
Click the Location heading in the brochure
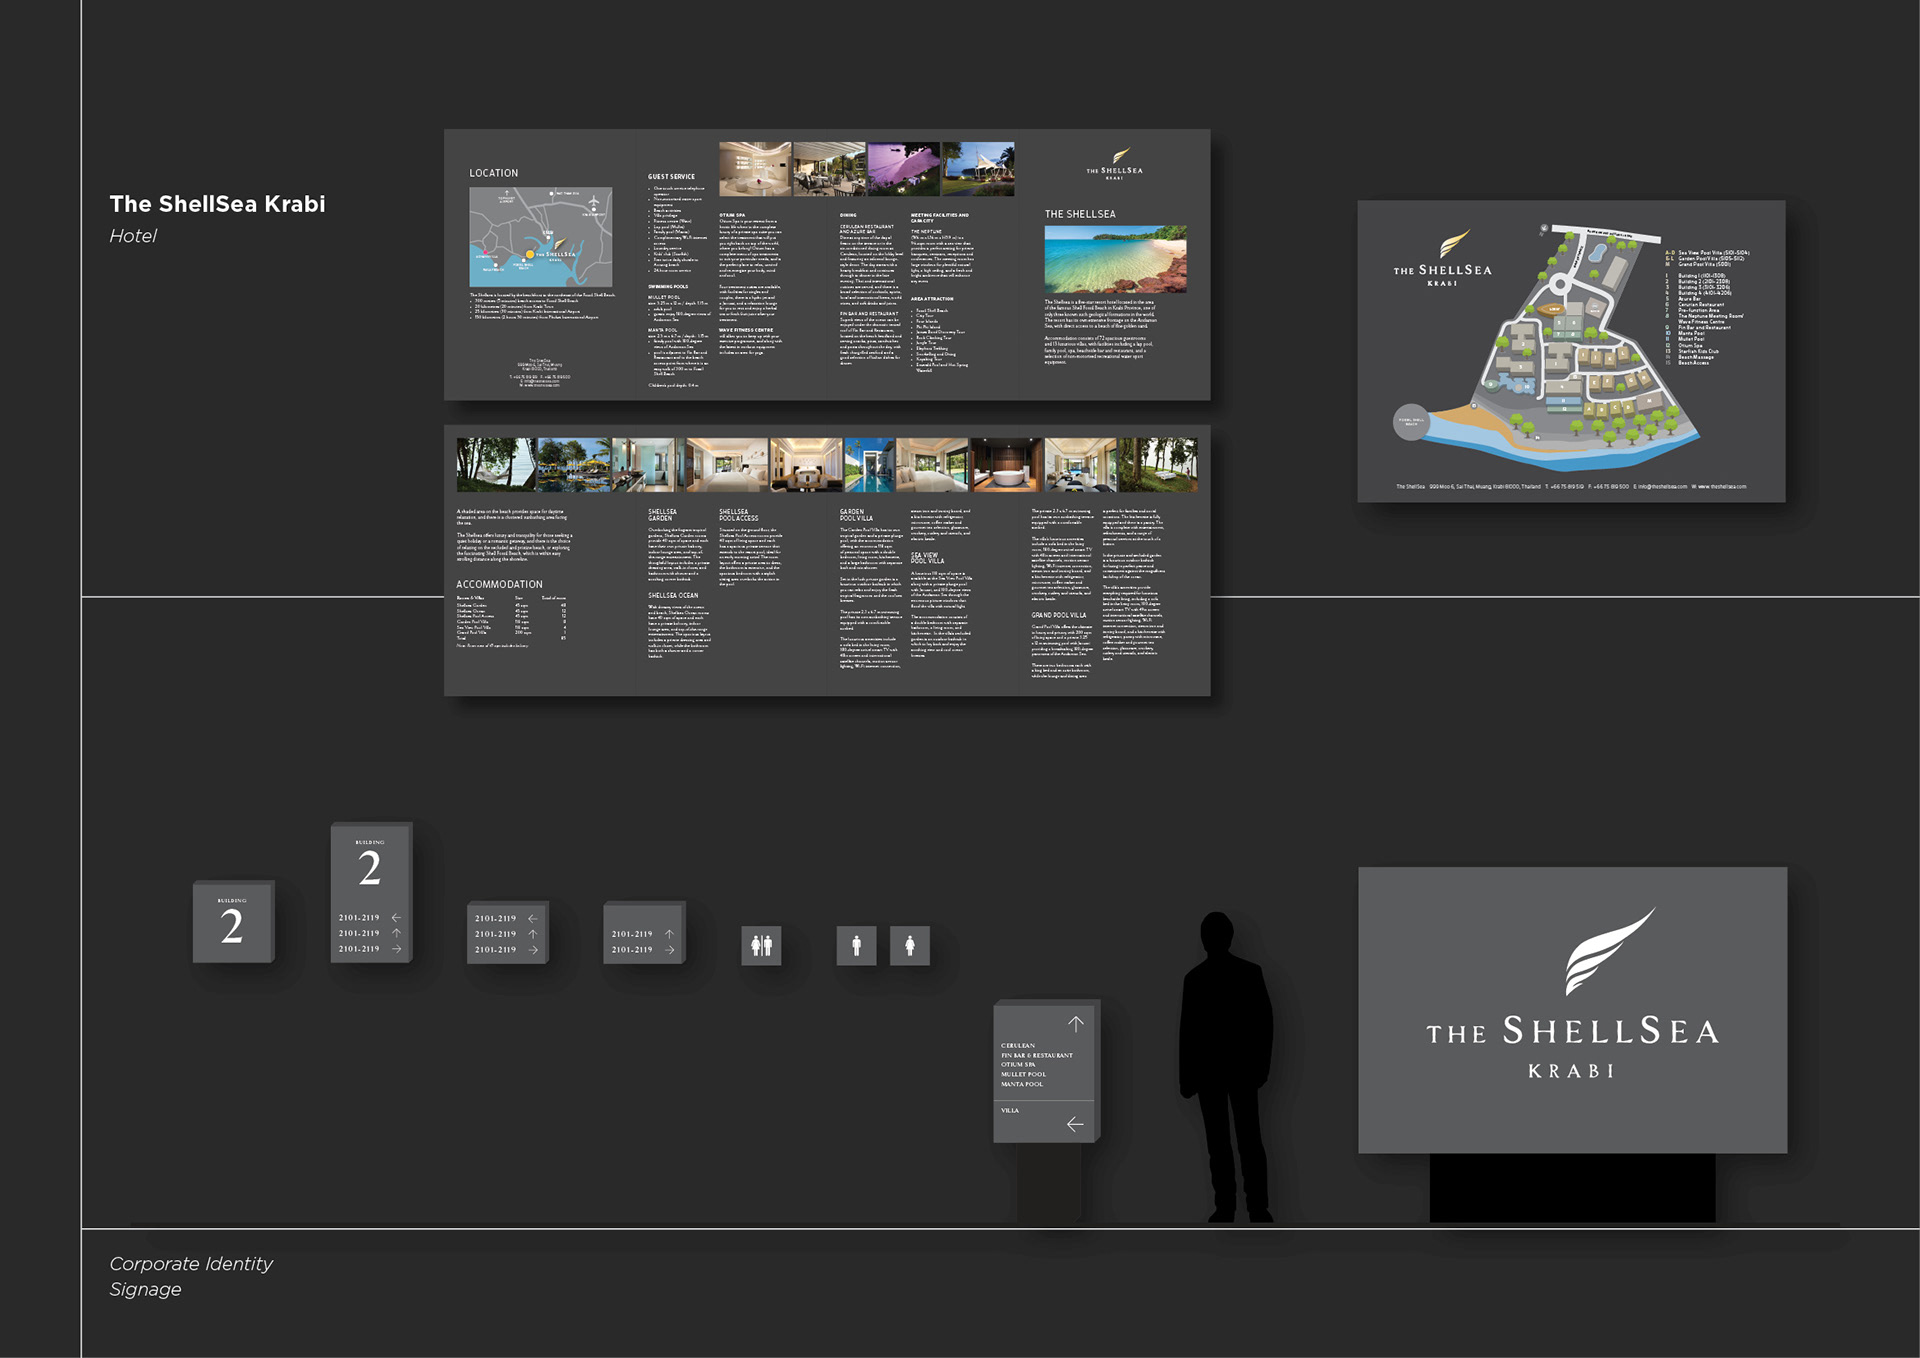coord(494,173)
